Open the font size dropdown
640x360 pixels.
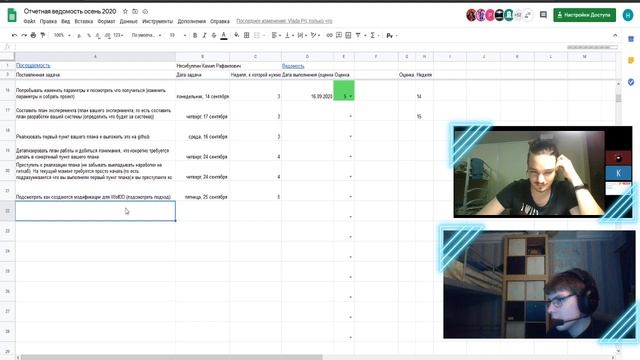point(178,36)
